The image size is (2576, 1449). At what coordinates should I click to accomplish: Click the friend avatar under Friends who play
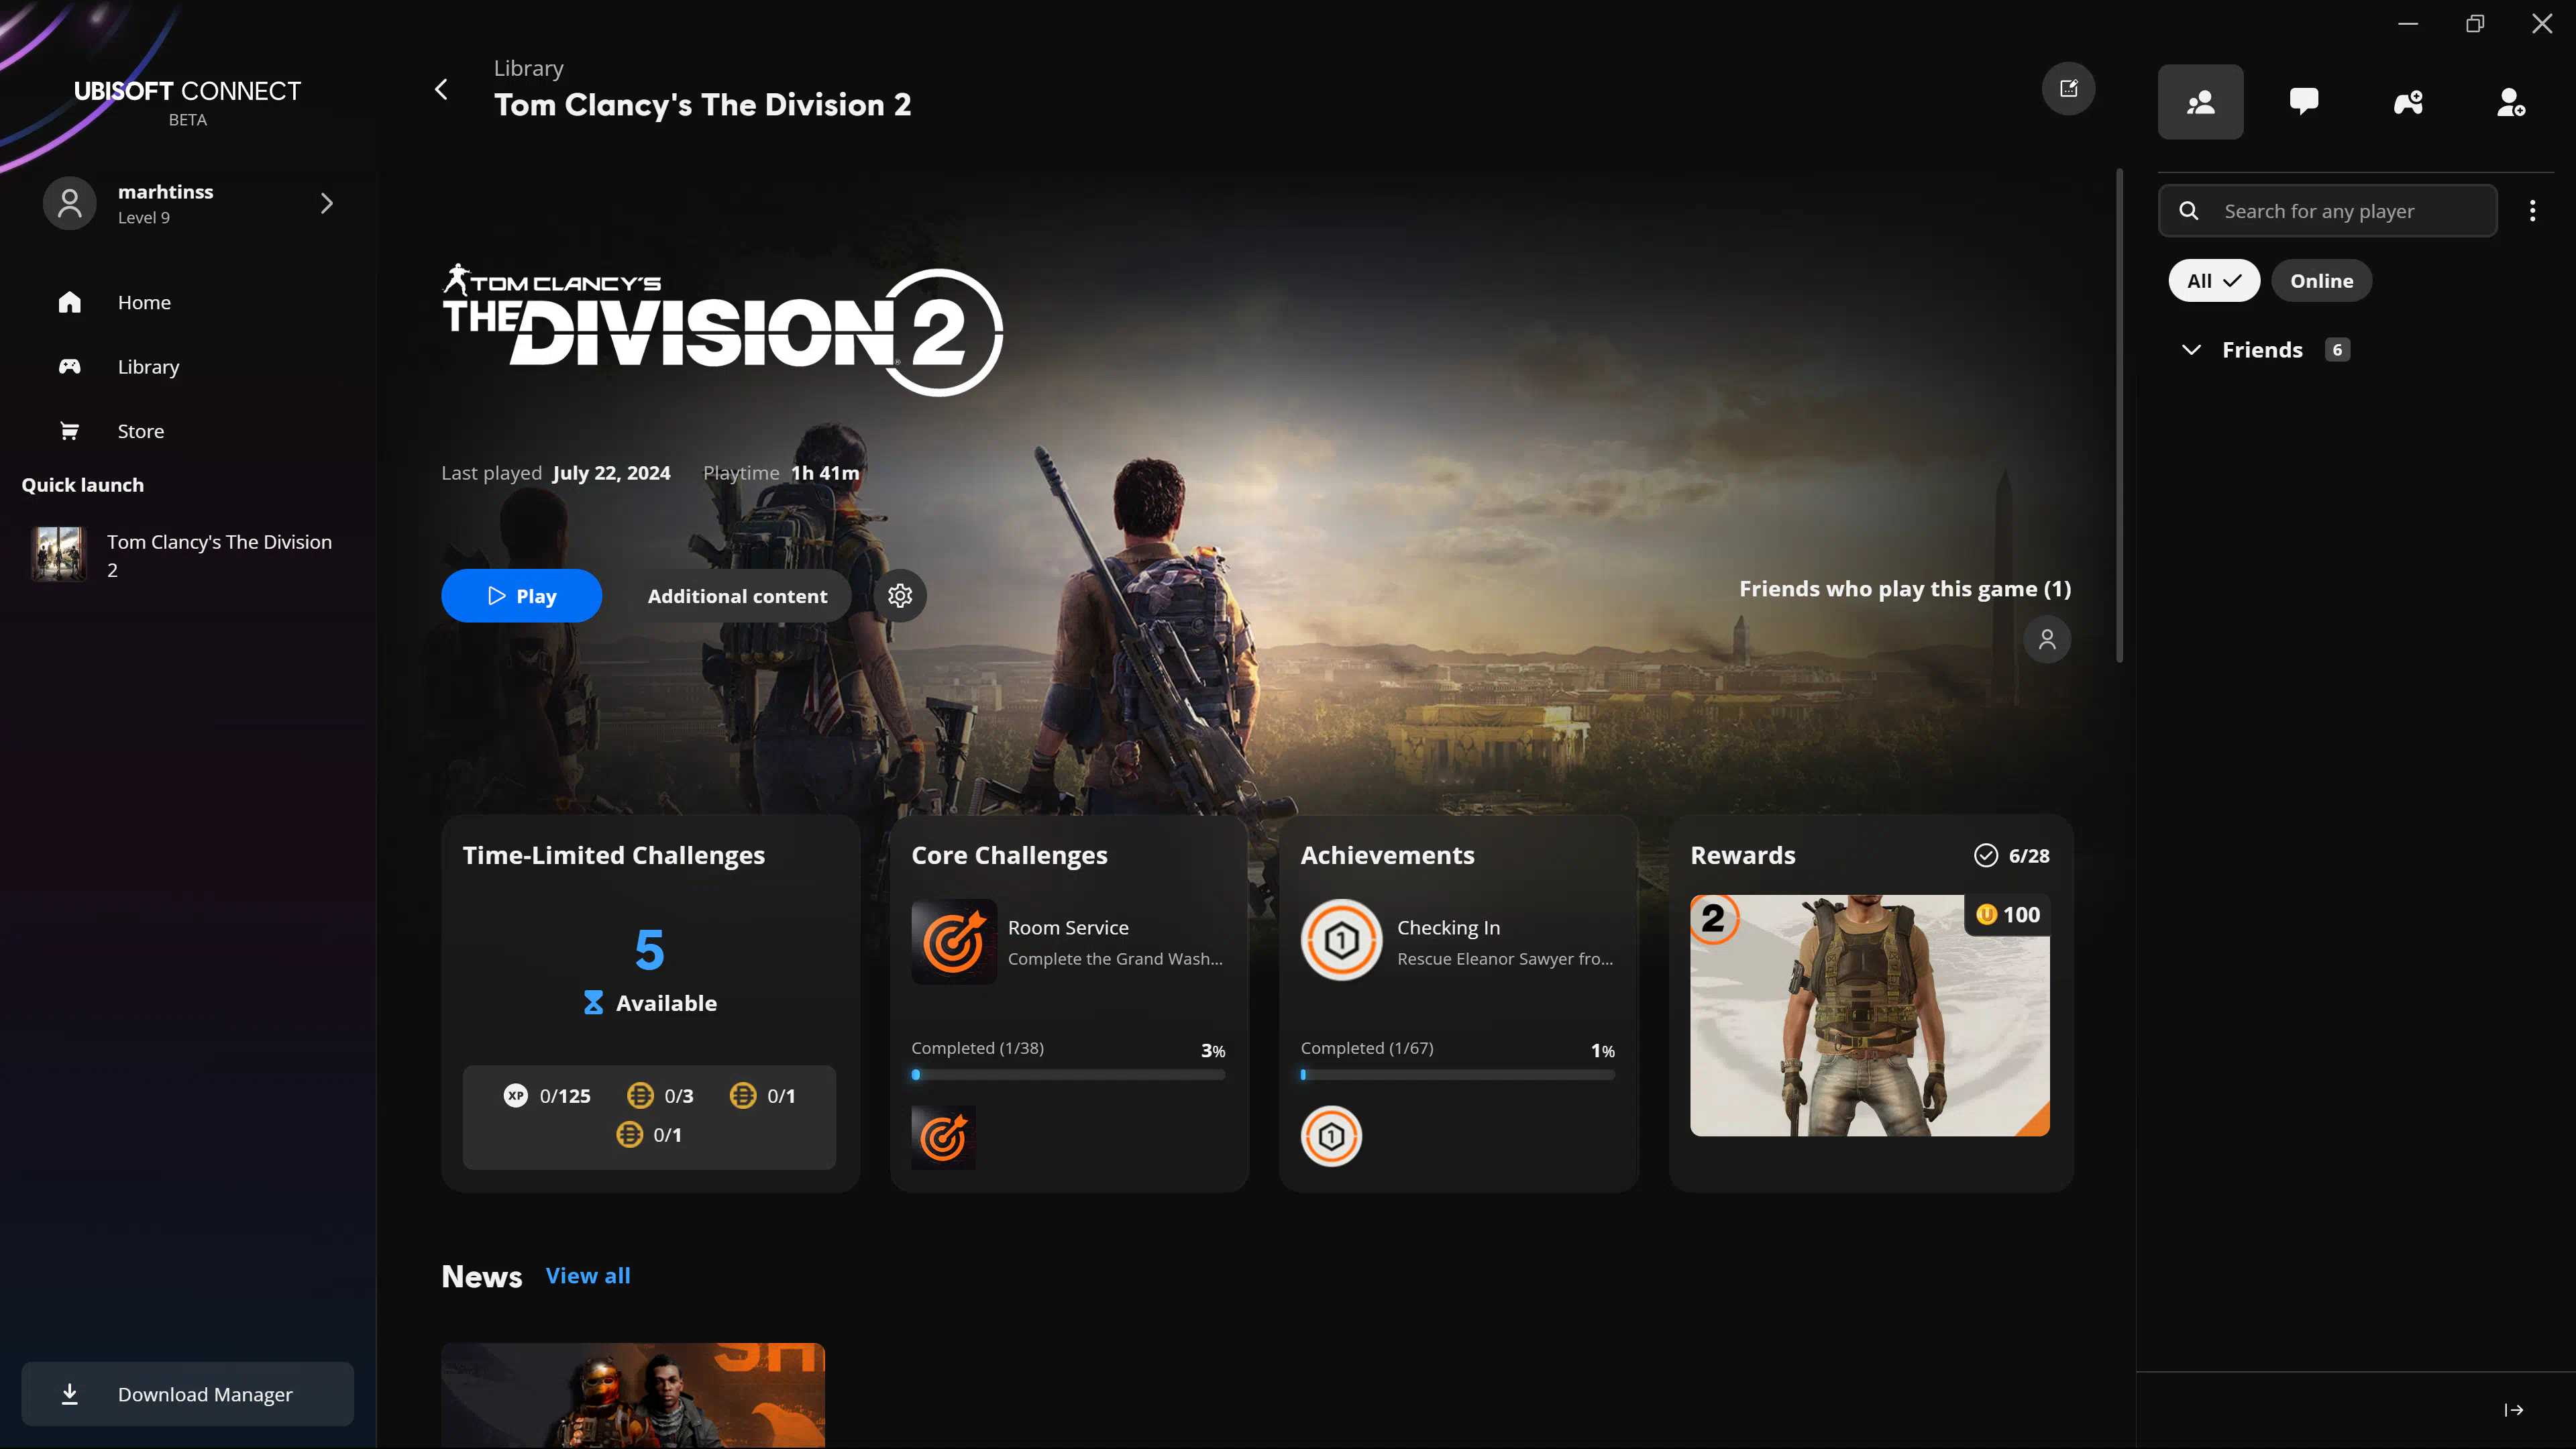point(2047,640)
